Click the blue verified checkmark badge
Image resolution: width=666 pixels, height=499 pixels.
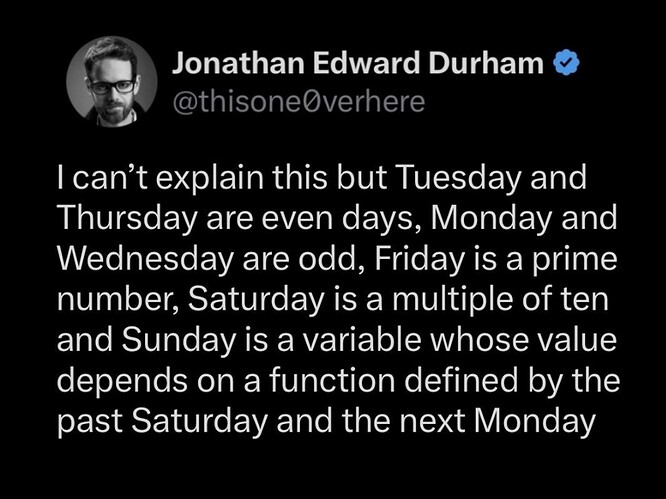tap(566, 64)
